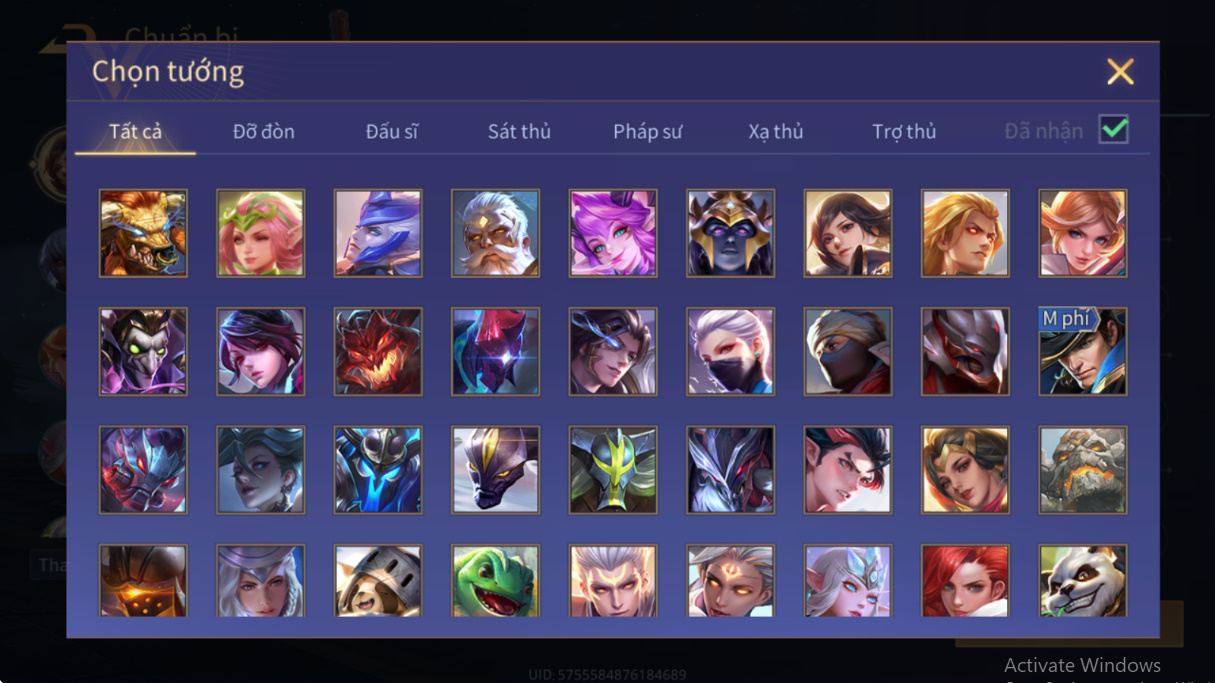Switch to the 'Đỡ đòn' tab
This screenshot has height=683, width=1215.
tap(264, 131)
